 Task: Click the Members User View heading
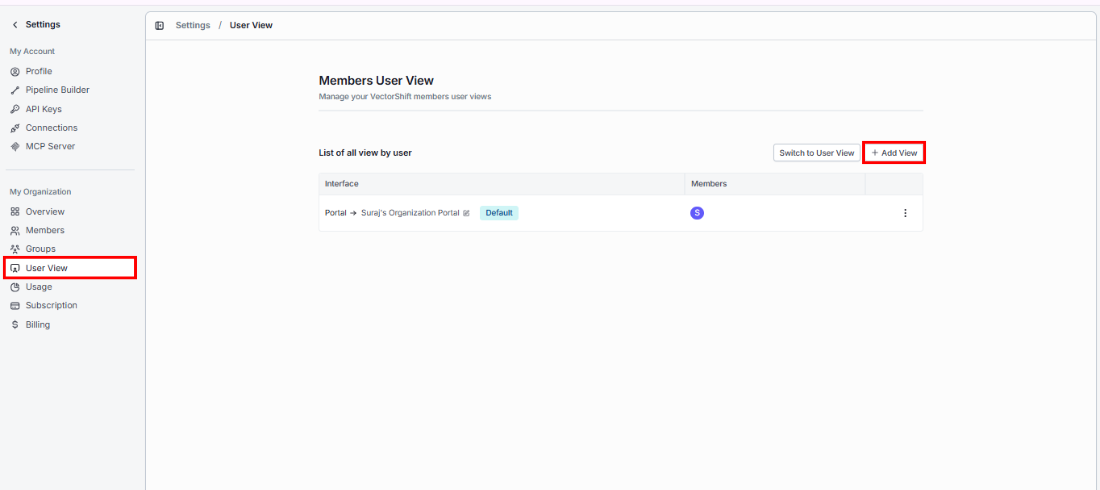(x=376, y=81)
